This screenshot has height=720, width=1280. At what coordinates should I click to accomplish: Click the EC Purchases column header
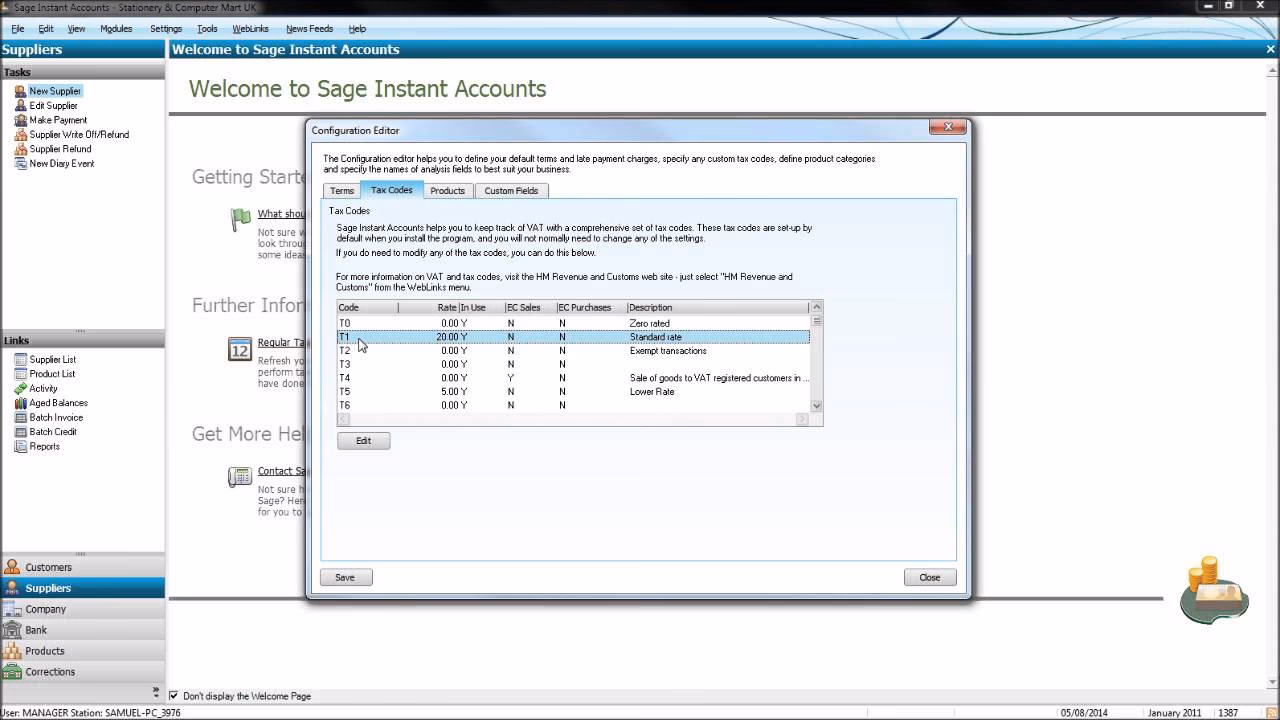591,308
